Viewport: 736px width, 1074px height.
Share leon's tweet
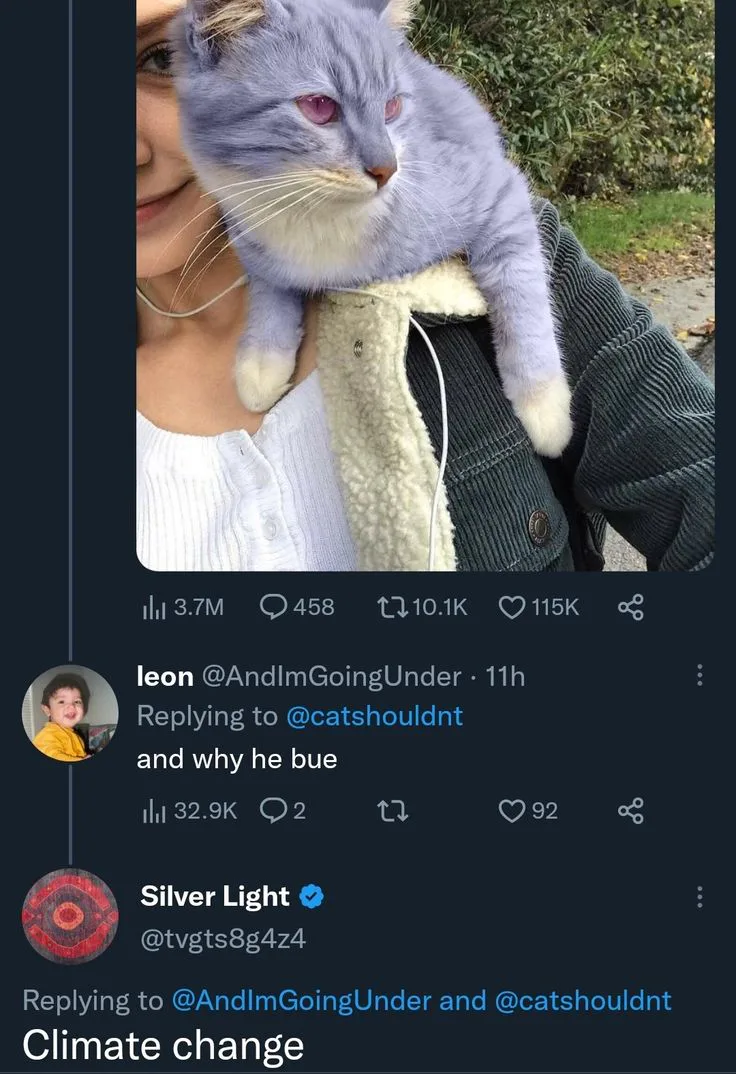point(630,810)
